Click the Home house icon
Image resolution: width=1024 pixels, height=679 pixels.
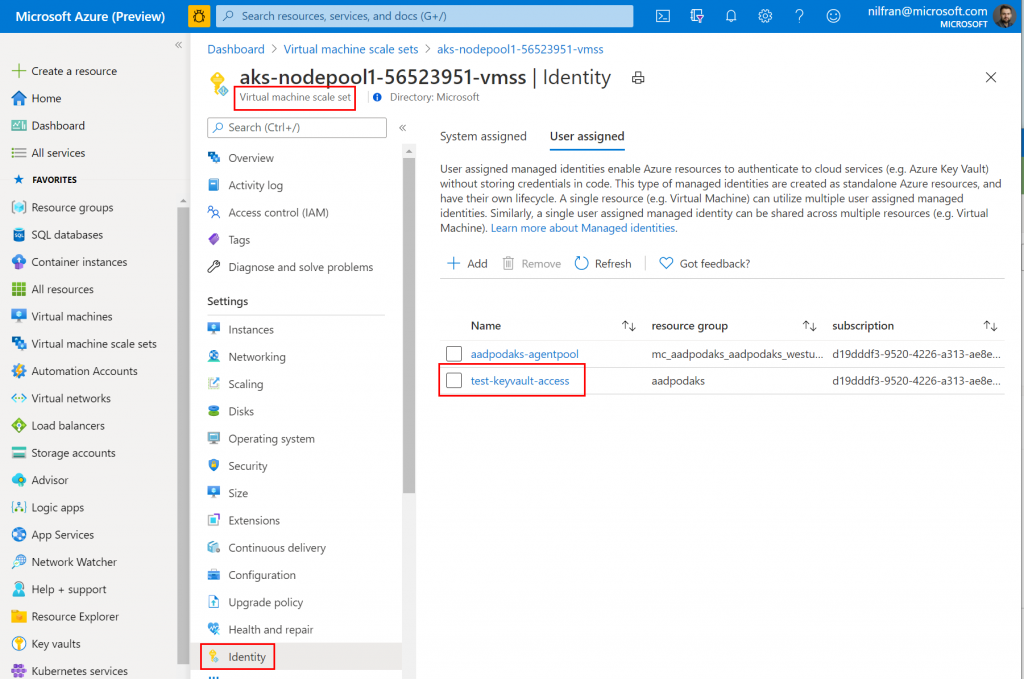pyautogui.click(x=19, y=98)
